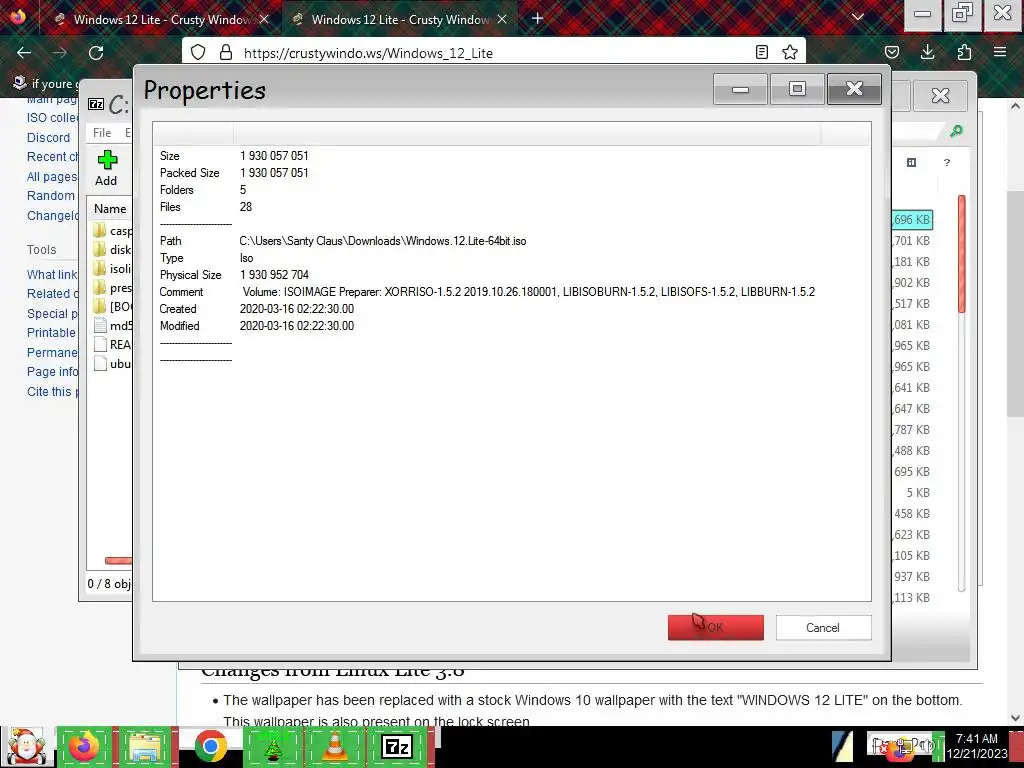Click 7-Zip list horizontal red scrollbar

(x=118, y=560)
